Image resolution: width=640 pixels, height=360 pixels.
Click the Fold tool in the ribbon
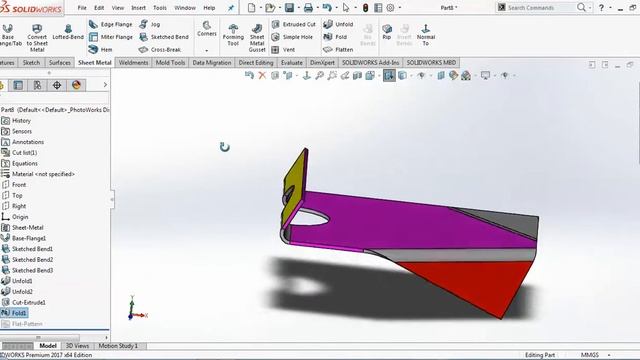coord(335,37)
